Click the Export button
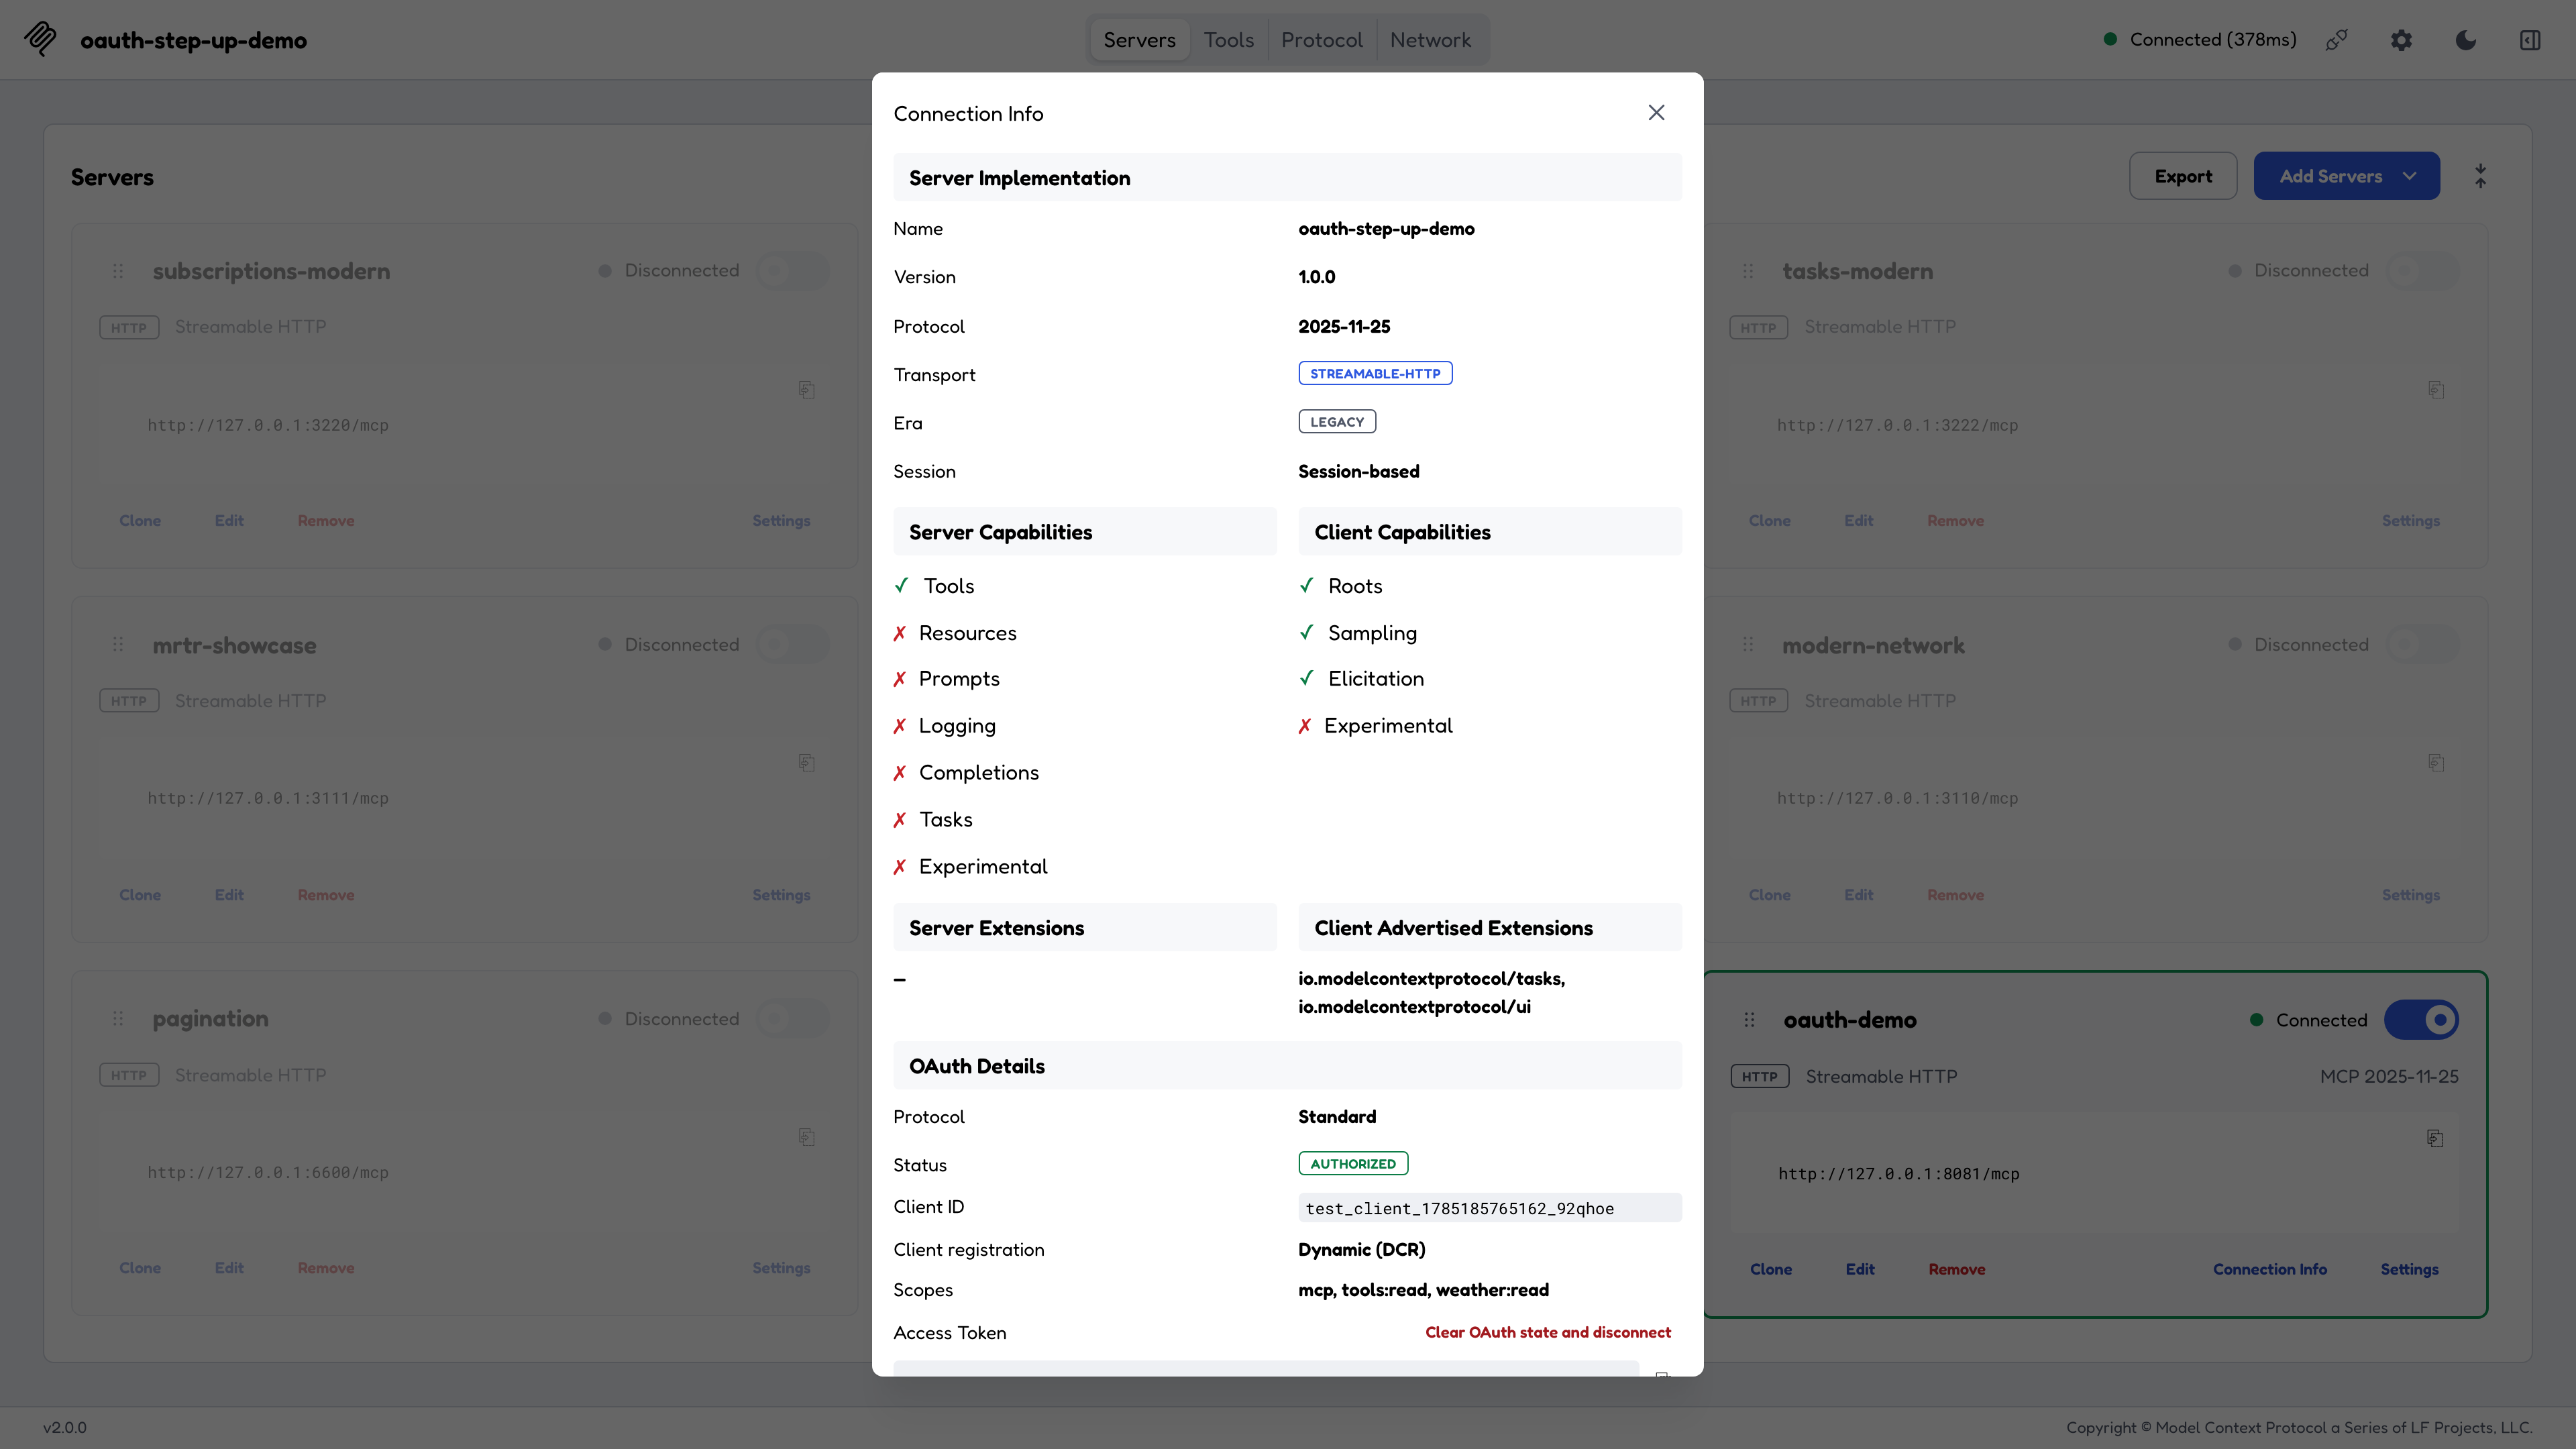 [2183, 176]
